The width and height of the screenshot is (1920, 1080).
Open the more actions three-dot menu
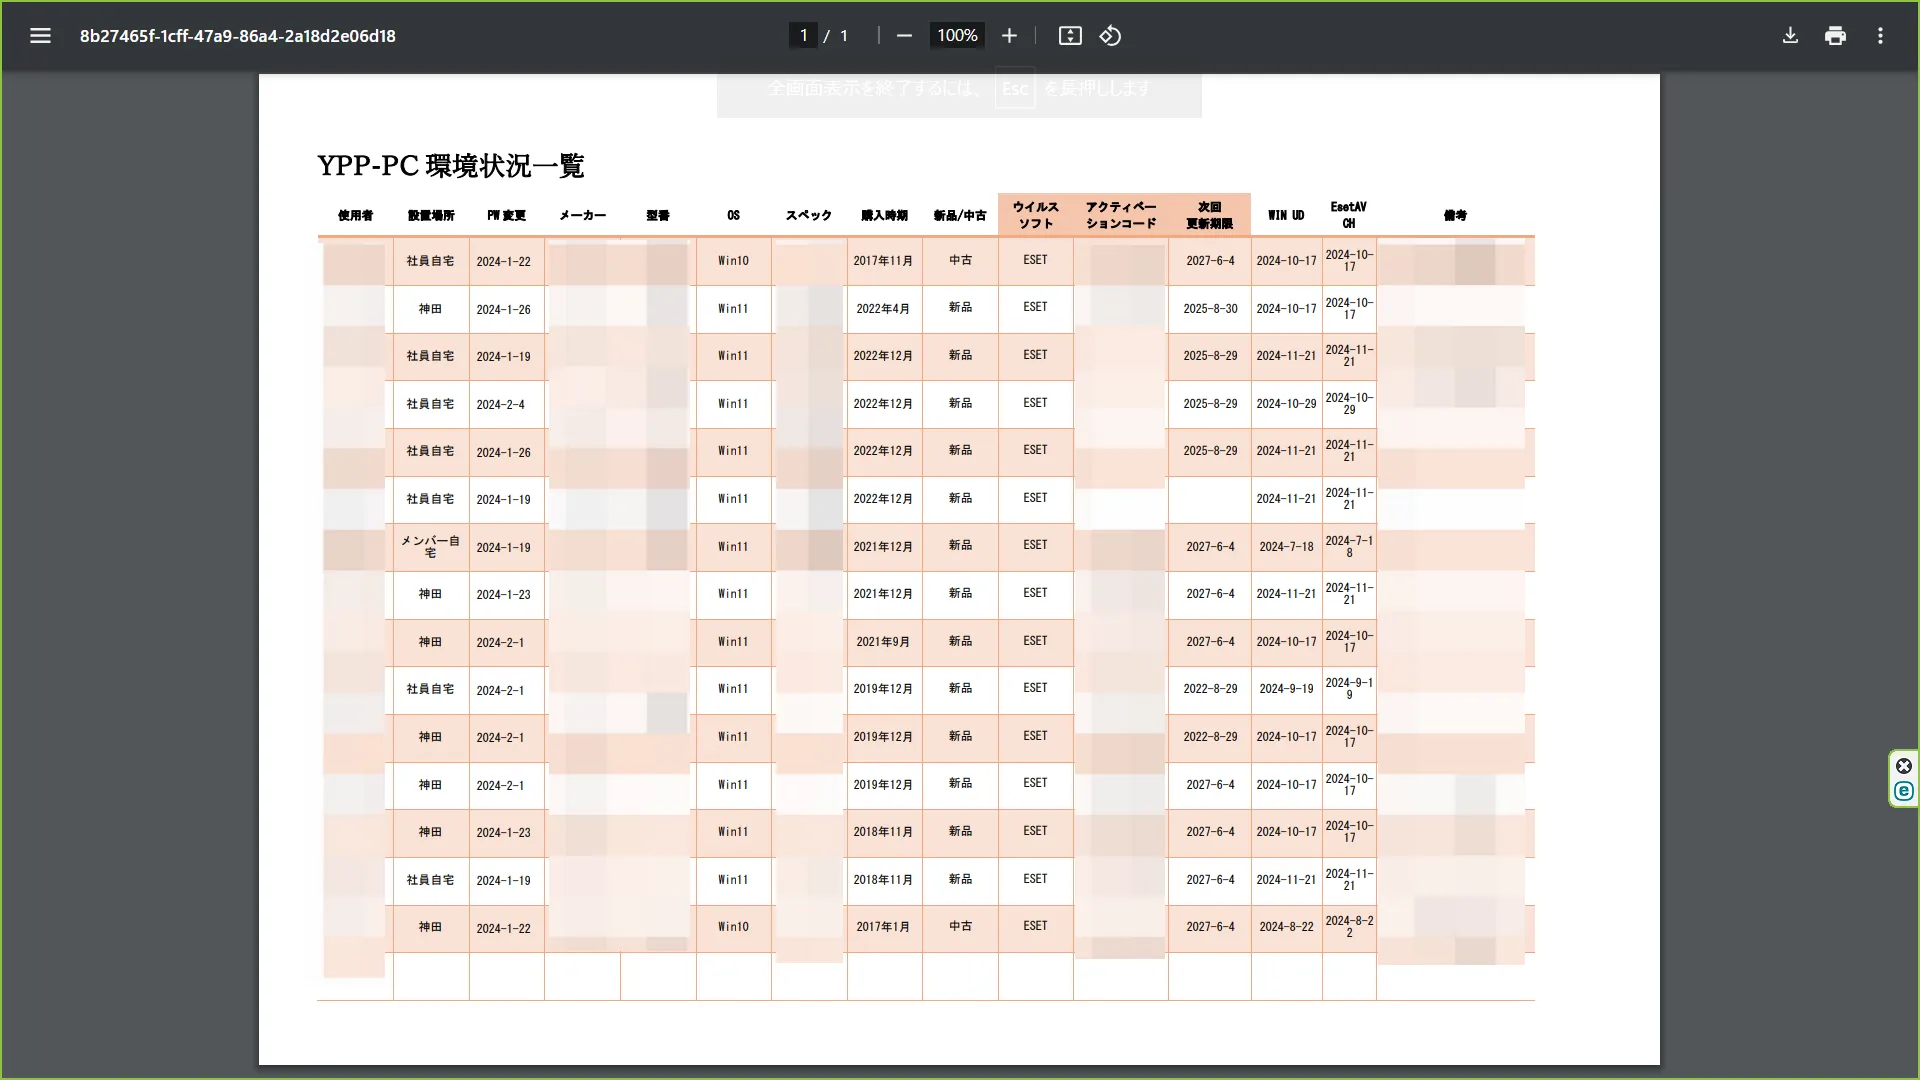[1880, 36]
